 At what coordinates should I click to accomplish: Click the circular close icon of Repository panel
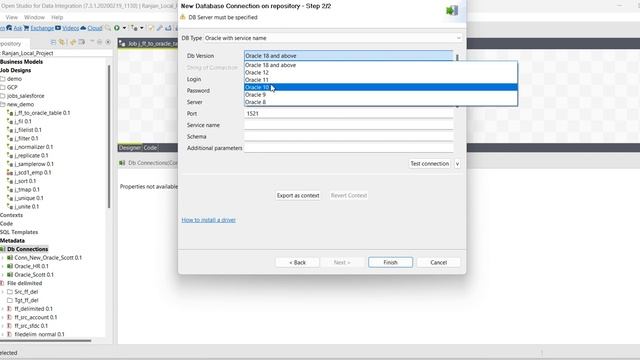point(108,42)
